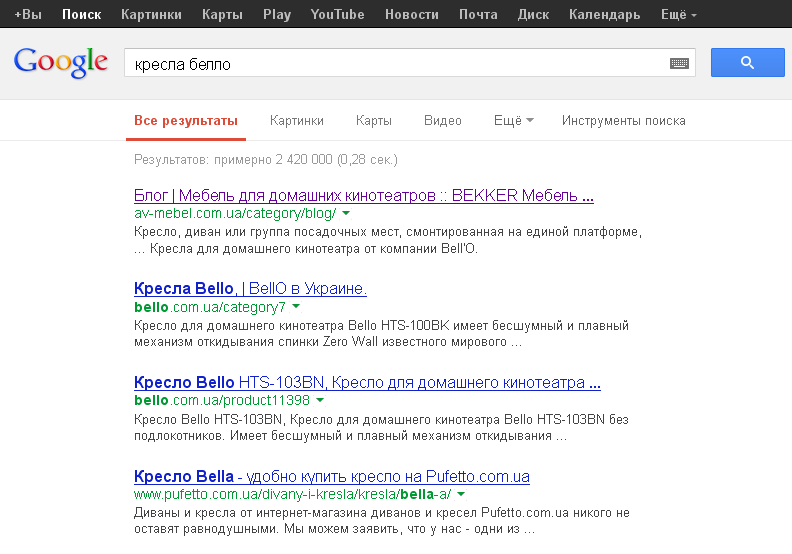Switch to the Видео results tab
792x554 pixels.
(x=442, y=121)
